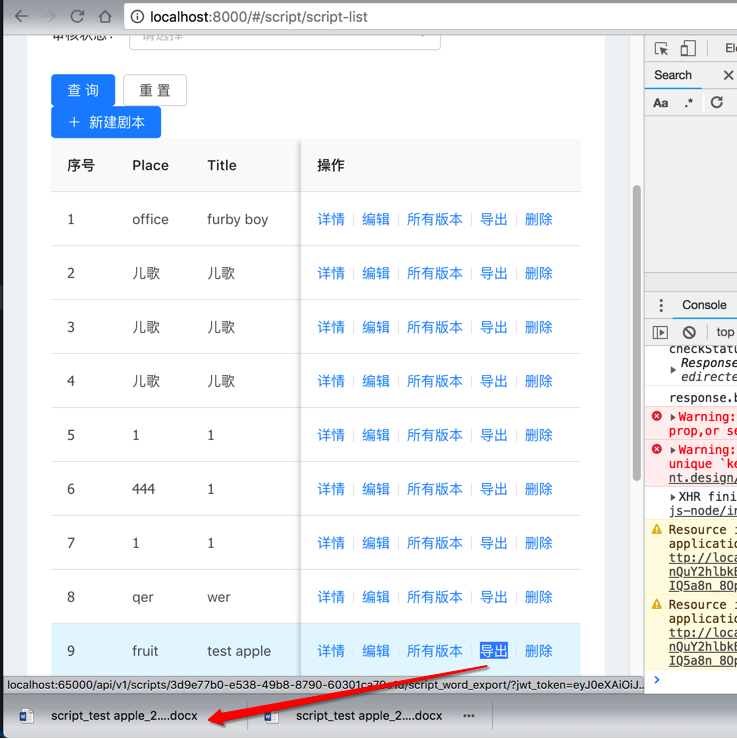This screenshot has width=737, height=739.
Task: Click the console prompt arrow input
Action: 657,679
